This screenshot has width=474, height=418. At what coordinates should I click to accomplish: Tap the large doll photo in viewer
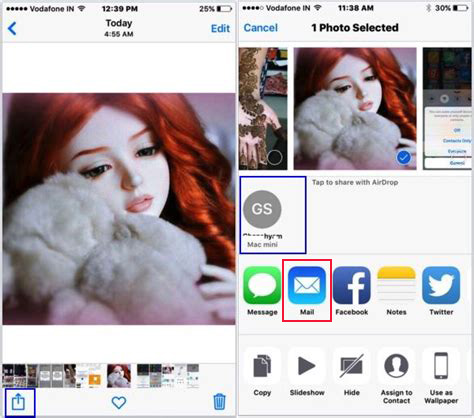click(x=119, y=209)
